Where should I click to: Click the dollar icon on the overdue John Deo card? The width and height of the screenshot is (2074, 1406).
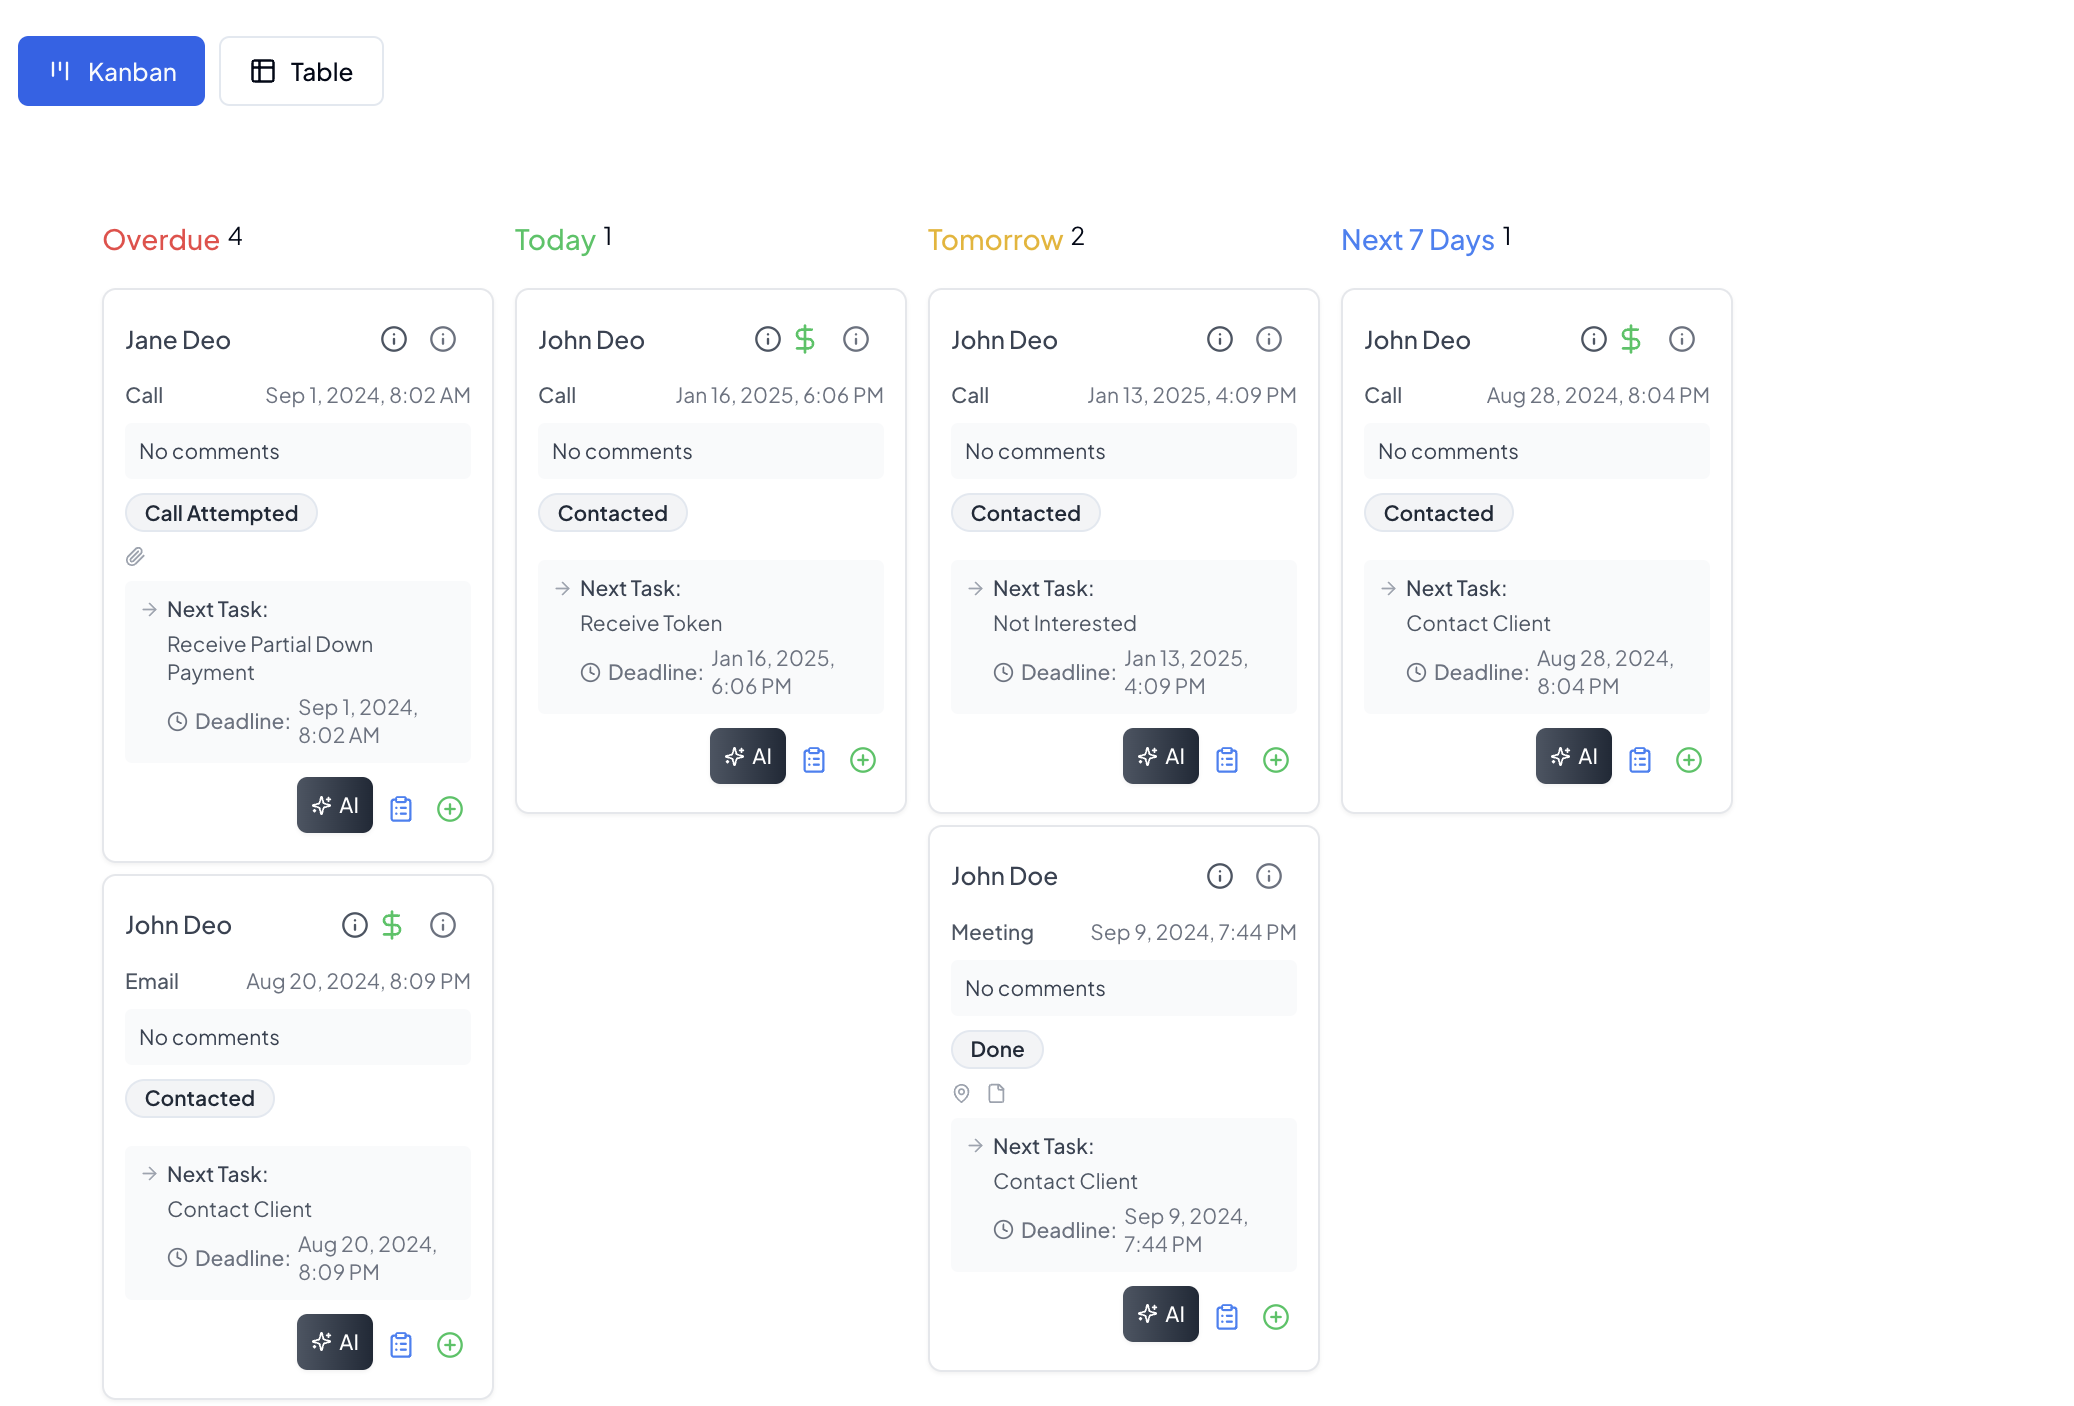tap(392, 925)
